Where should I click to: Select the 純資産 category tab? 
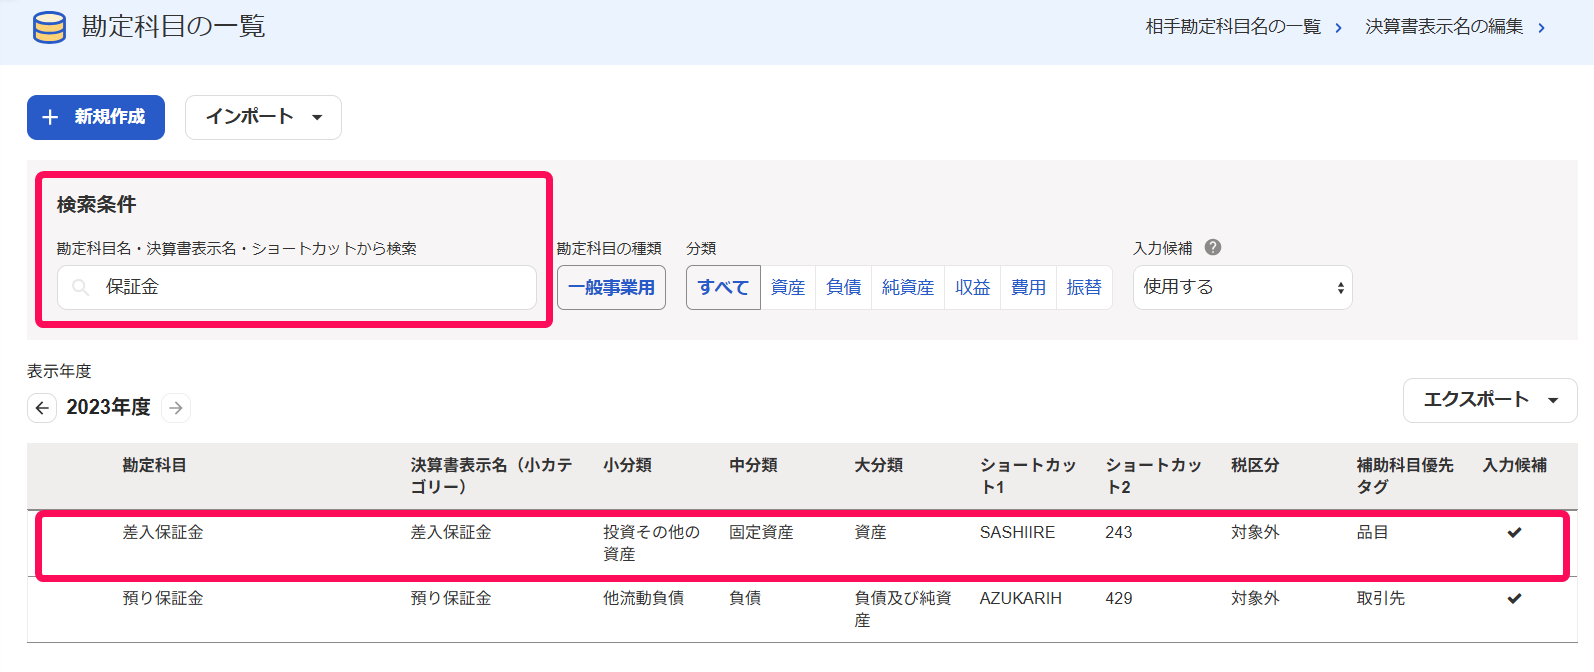point(908,288)
